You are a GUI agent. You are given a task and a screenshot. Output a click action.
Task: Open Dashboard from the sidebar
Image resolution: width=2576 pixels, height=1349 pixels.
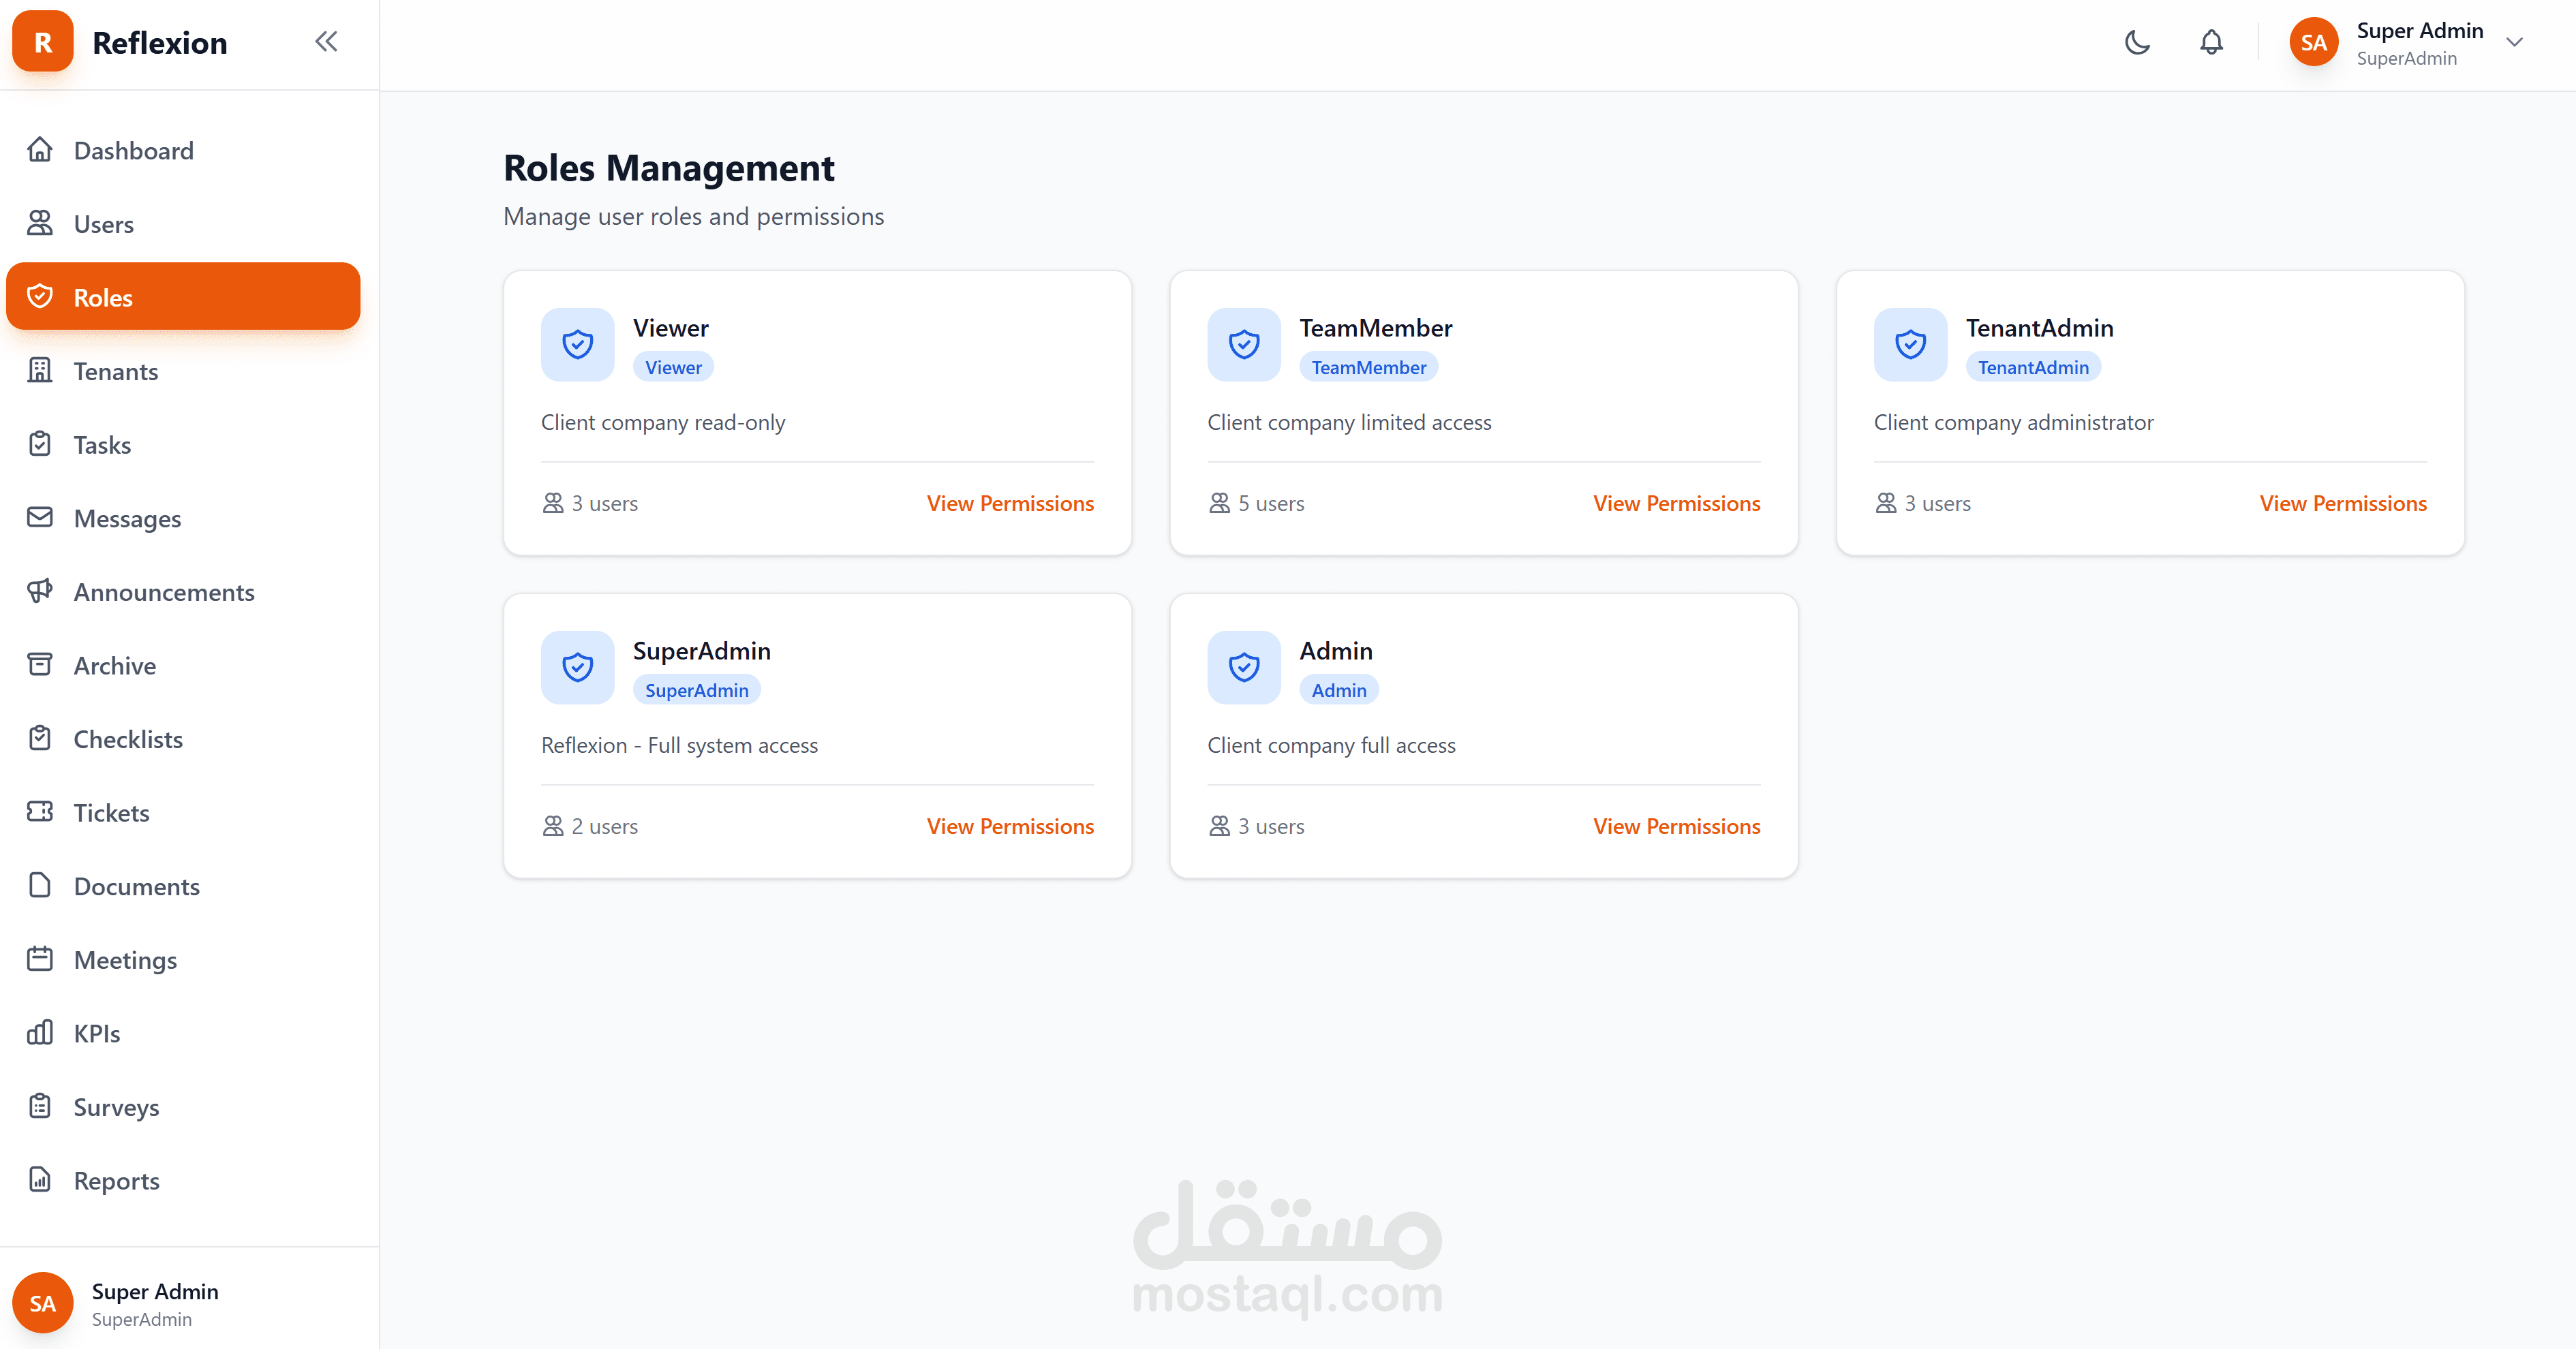point(133,151)
